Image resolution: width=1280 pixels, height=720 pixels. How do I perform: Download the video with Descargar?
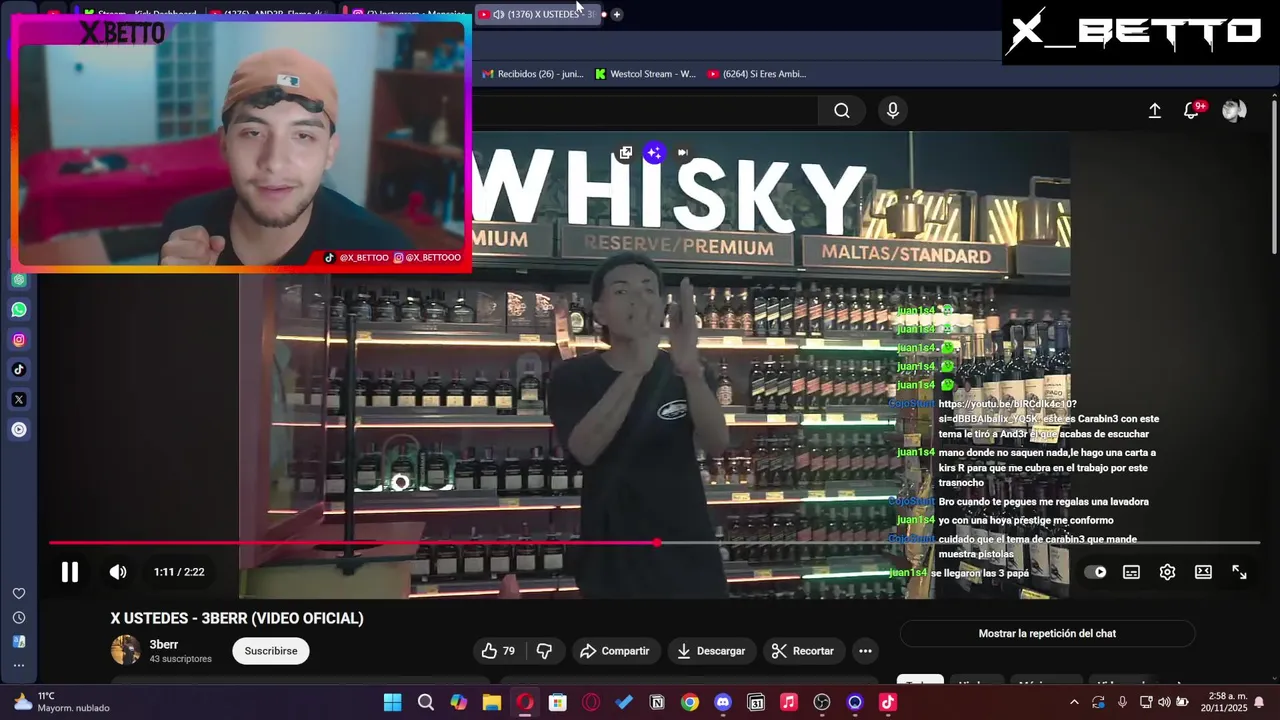tap(711, 651)
